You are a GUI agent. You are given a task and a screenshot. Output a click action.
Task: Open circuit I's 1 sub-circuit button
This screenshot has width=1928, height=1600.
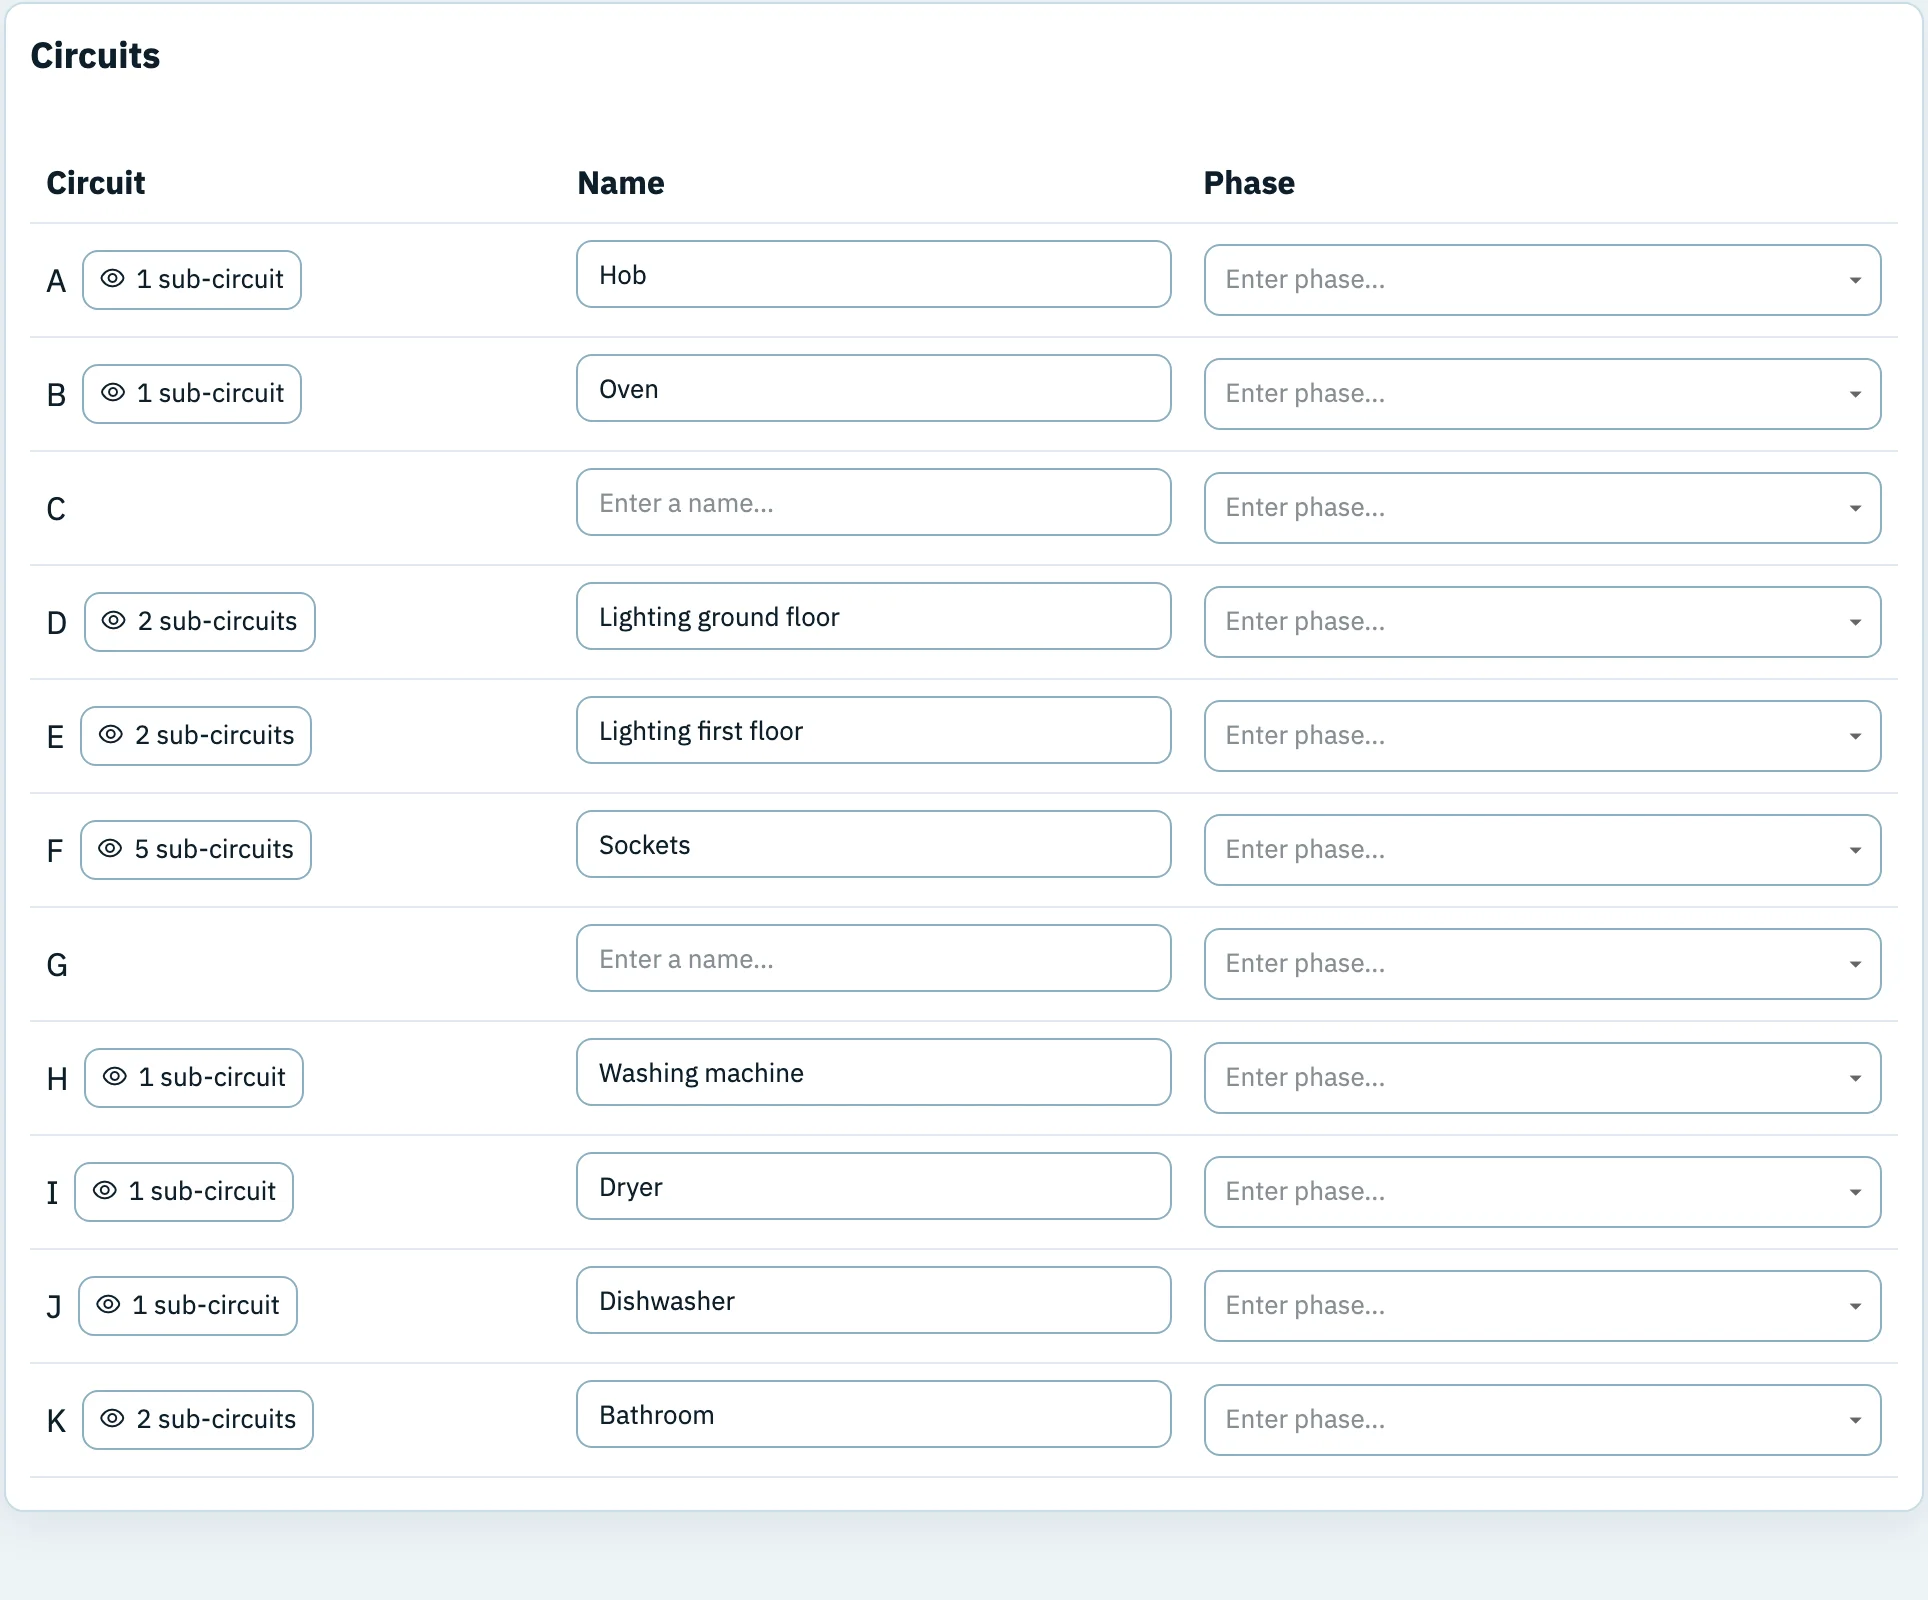coord(184,1192)
